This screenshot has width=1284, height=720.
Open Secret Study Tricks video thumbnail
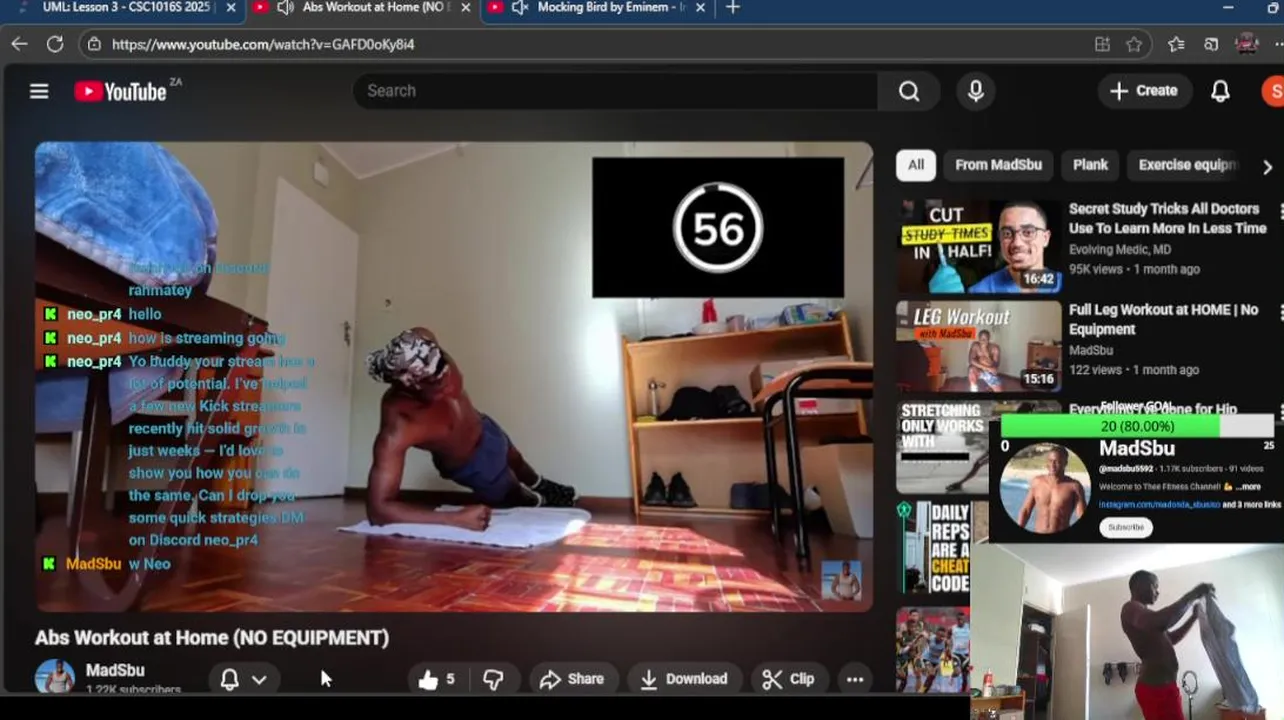[978, 246]
